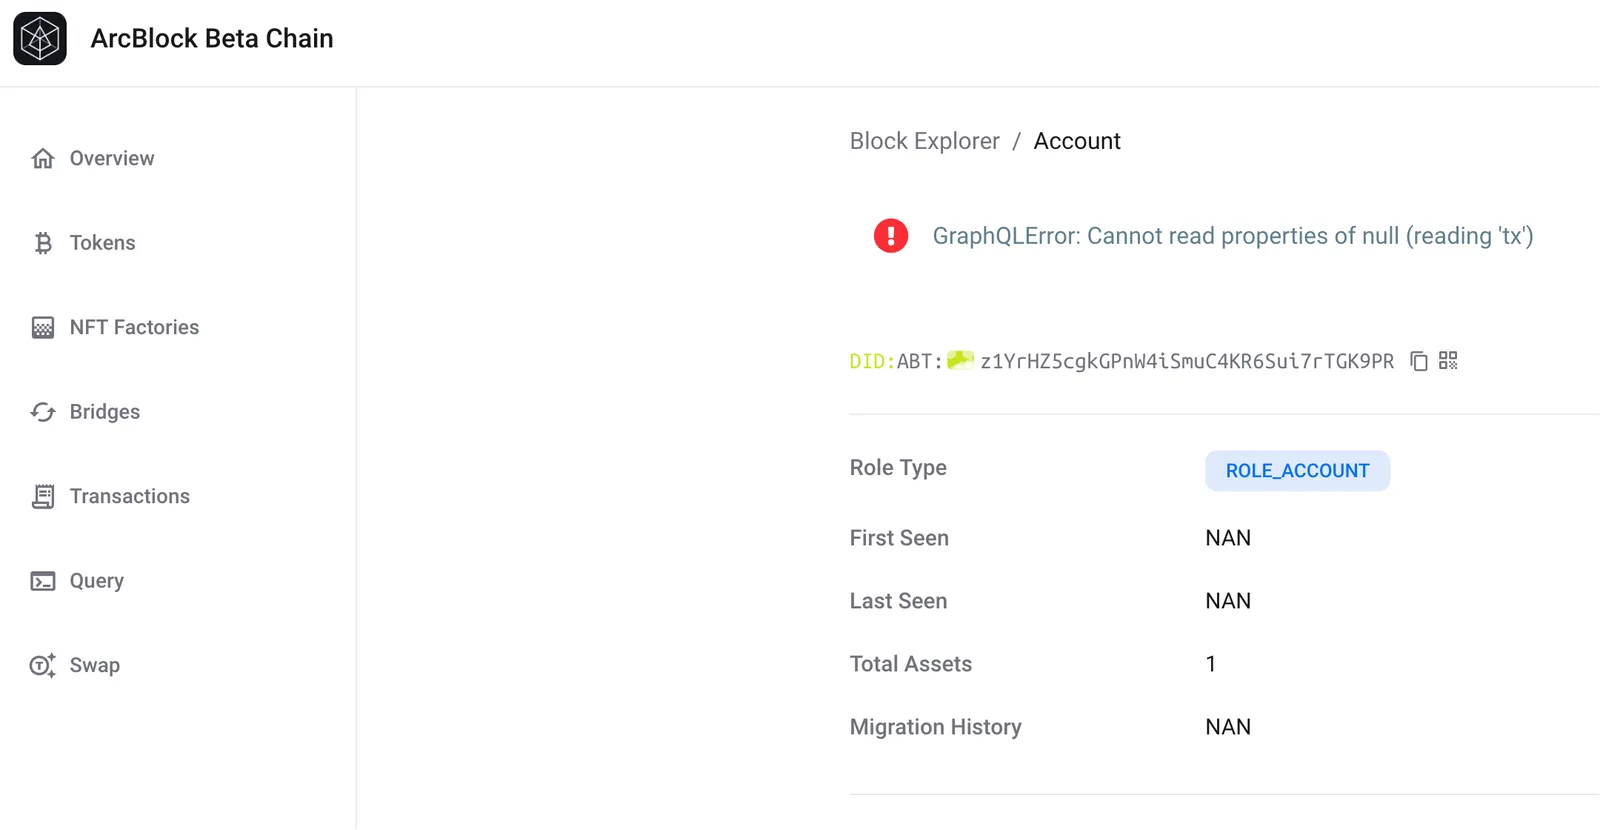The width and height of the screenshot is (1600, 830).
Task: Click the ArcBlock Beta Chain title
Action: click(212, 38)
